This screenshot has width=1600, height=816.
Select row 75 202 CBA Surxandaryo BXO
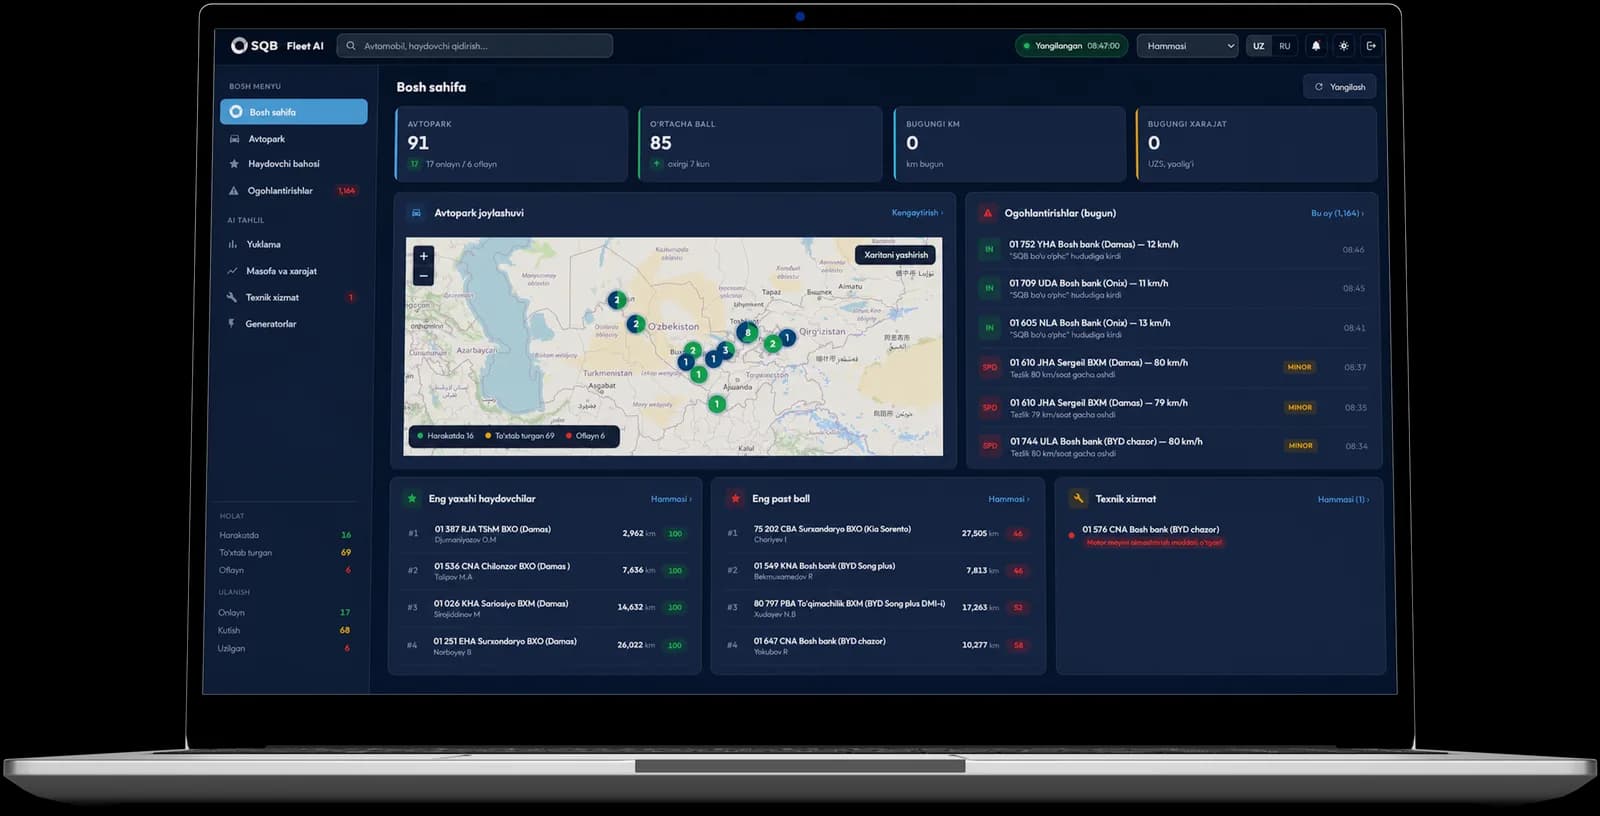(877, 534)
